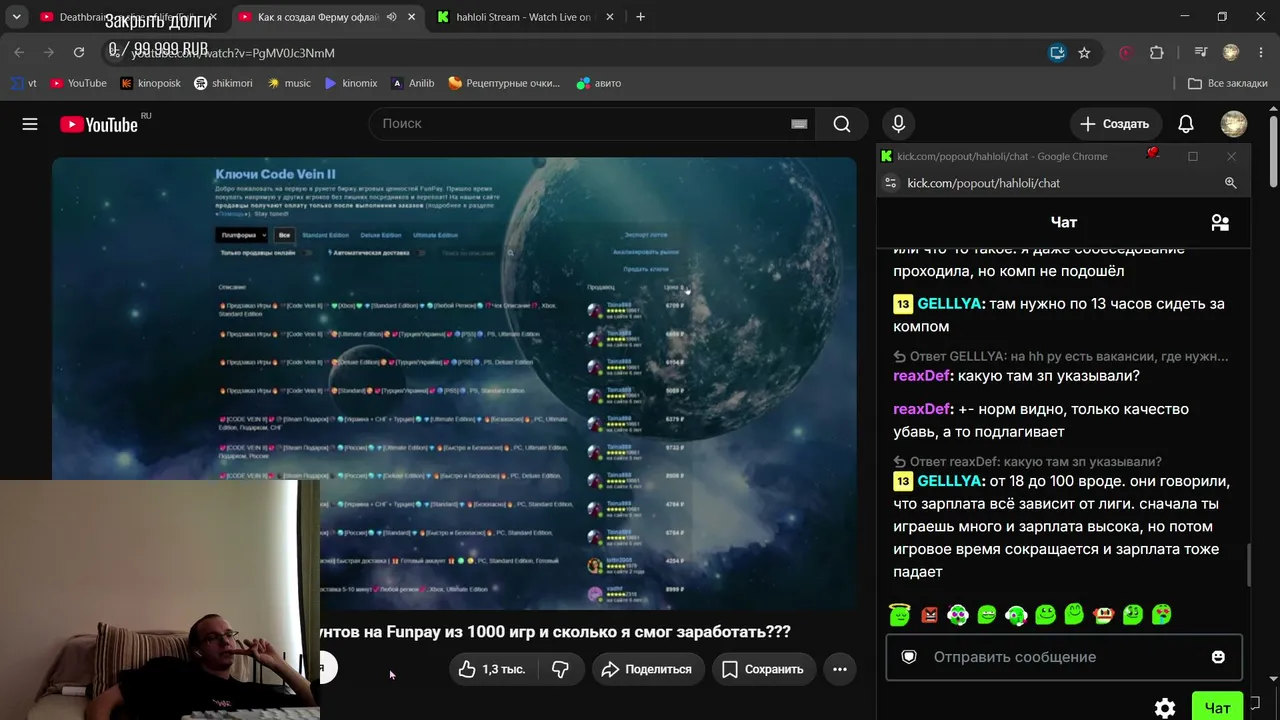Open the vt bookmark
Image resolution: width=1280 pixels, height=720 pixels.
click(24, 84)
